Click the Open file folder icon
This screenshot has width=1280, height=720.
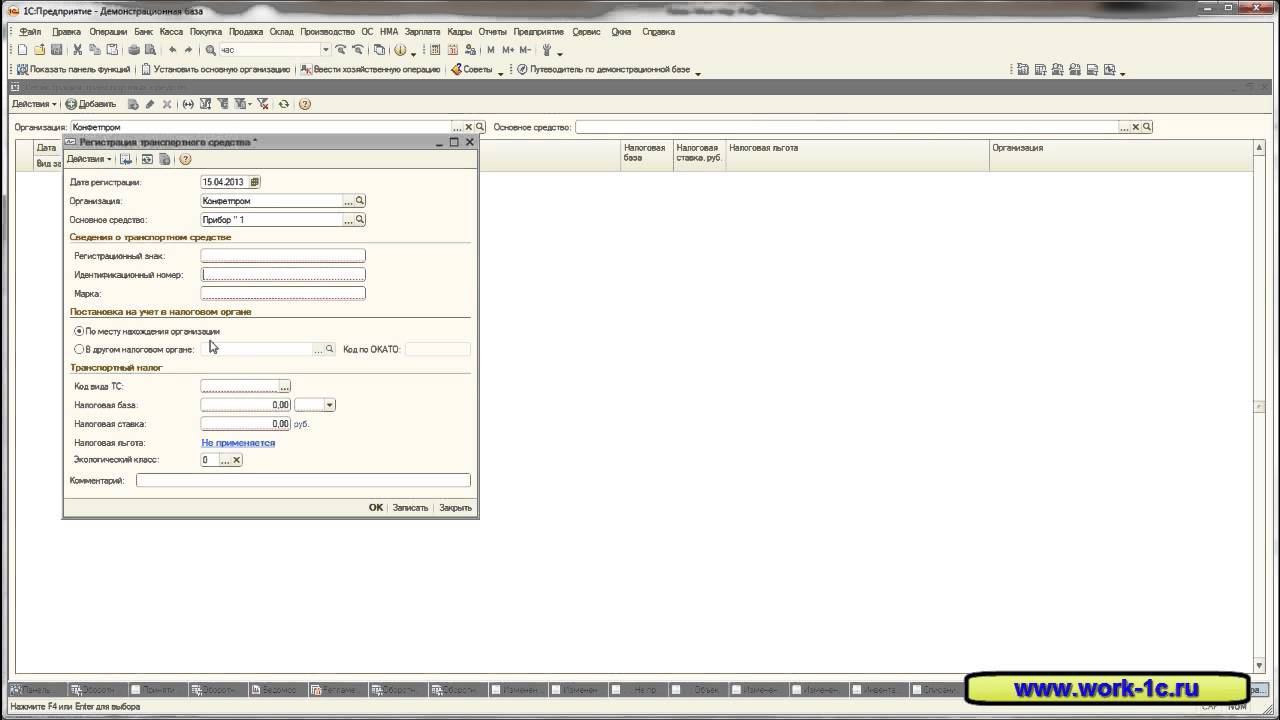click(x=40, y=50)
